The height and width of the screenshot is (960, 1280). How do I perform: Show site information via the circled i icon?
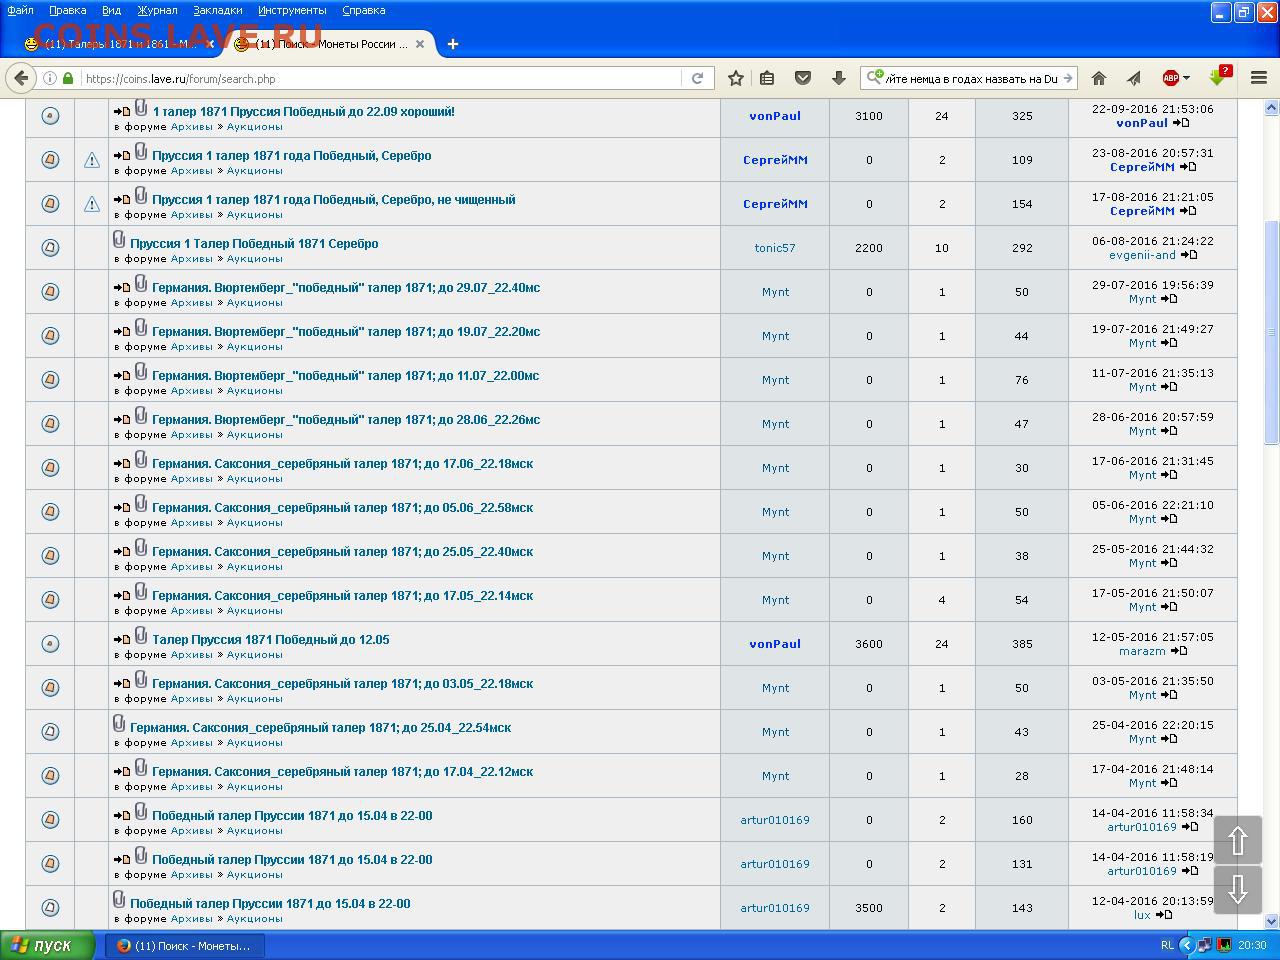pyautogui.click(x=49, y=78)
